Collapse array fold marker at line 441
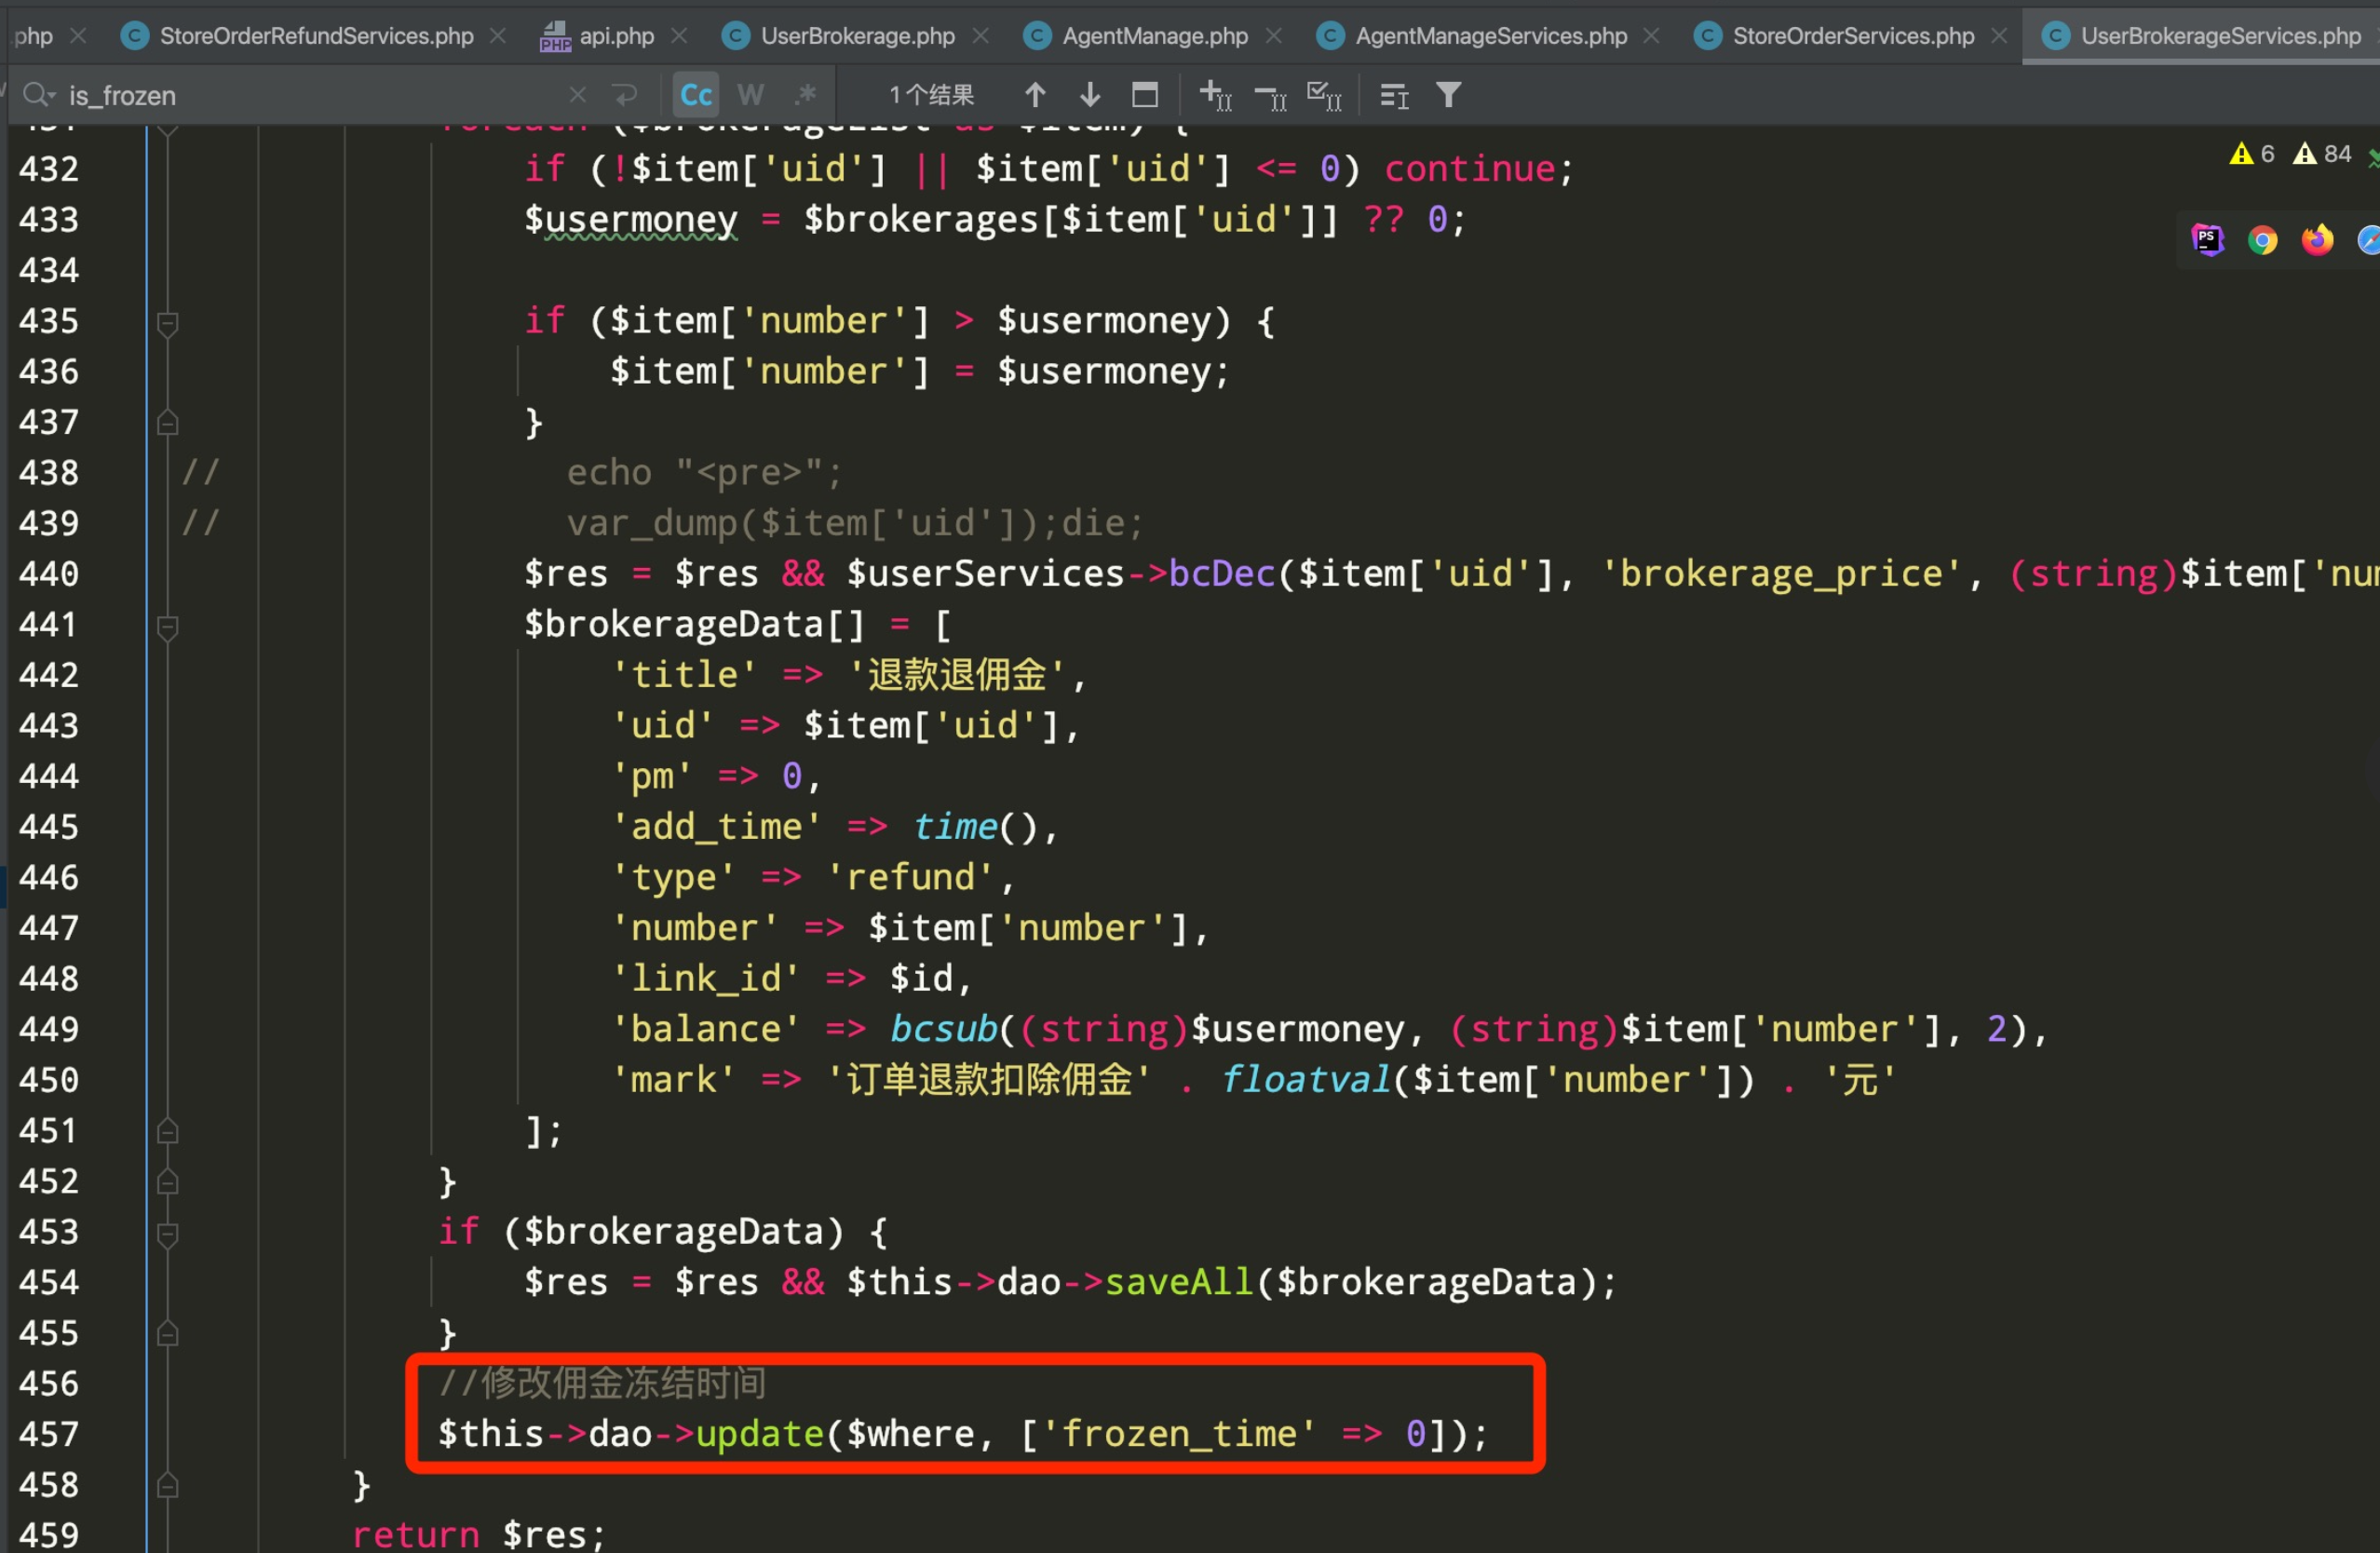The height and width of the screenshot is (1553, 2380). [168, 627]
